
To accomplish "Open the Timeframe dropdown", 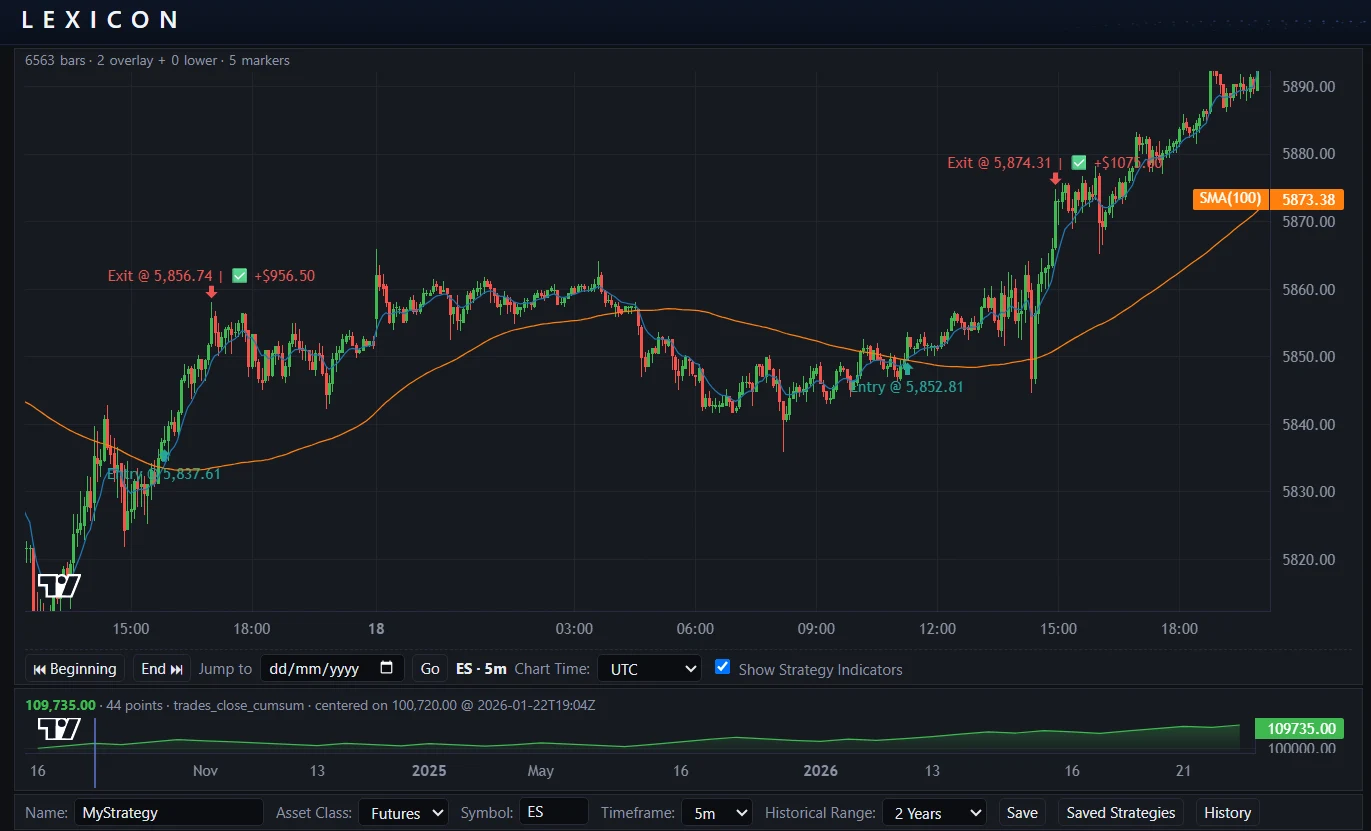I will coord(716,812).
